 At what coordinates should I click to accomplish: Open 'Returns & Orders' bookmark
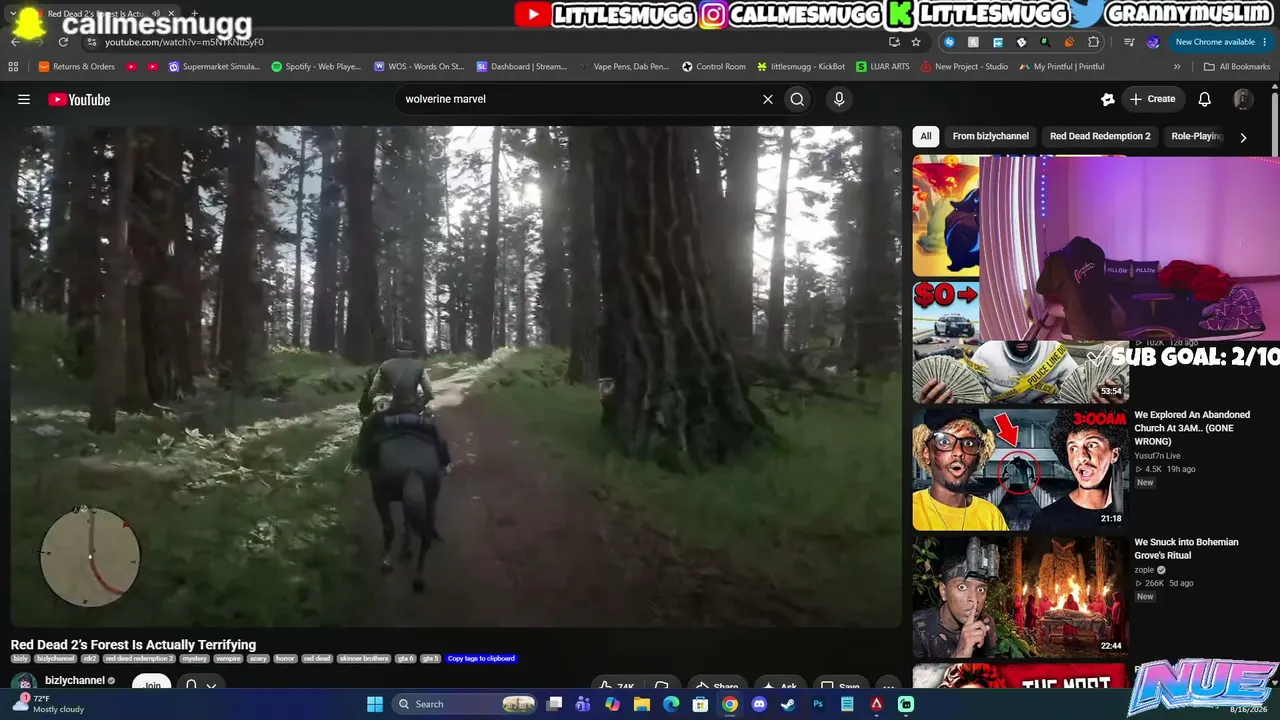[77, 67]
